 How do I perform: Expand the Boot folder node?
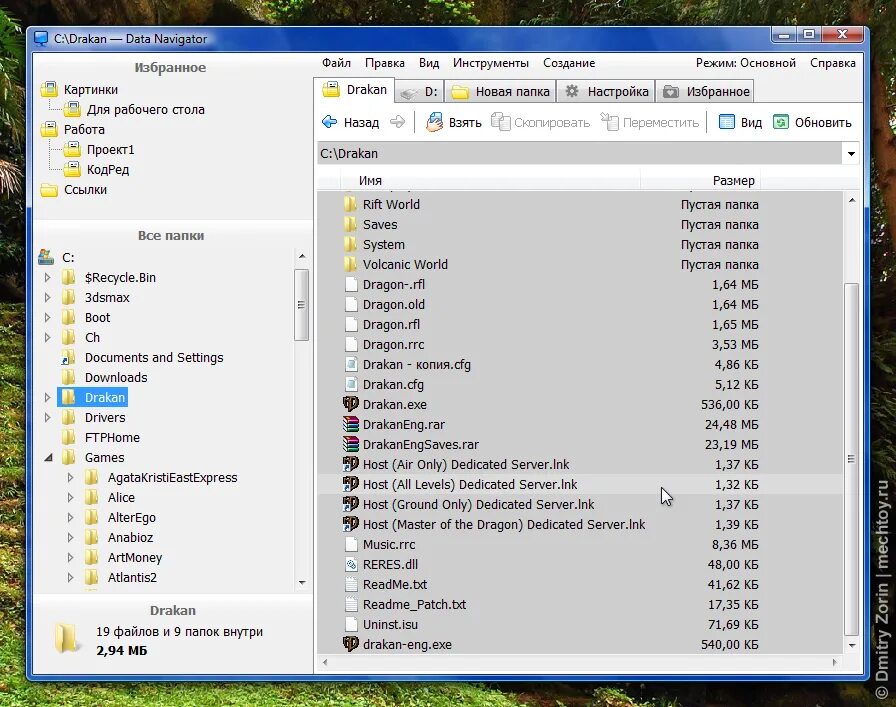pyautogui.click(x=47, y=317)
